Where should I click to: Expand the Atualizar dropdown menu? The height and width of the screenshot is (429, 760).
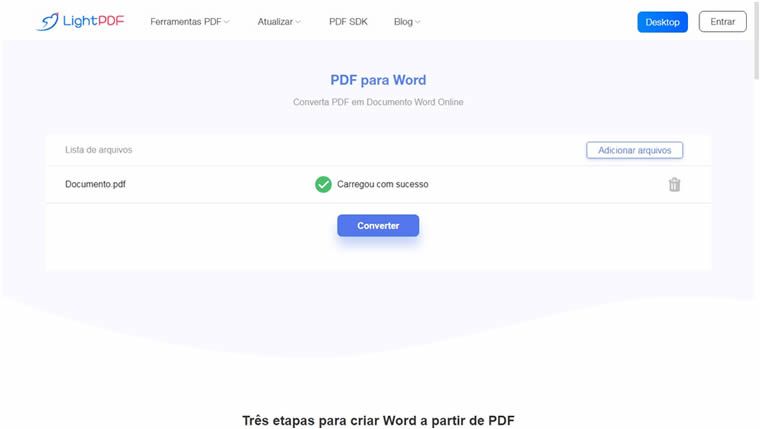point(279,22)
